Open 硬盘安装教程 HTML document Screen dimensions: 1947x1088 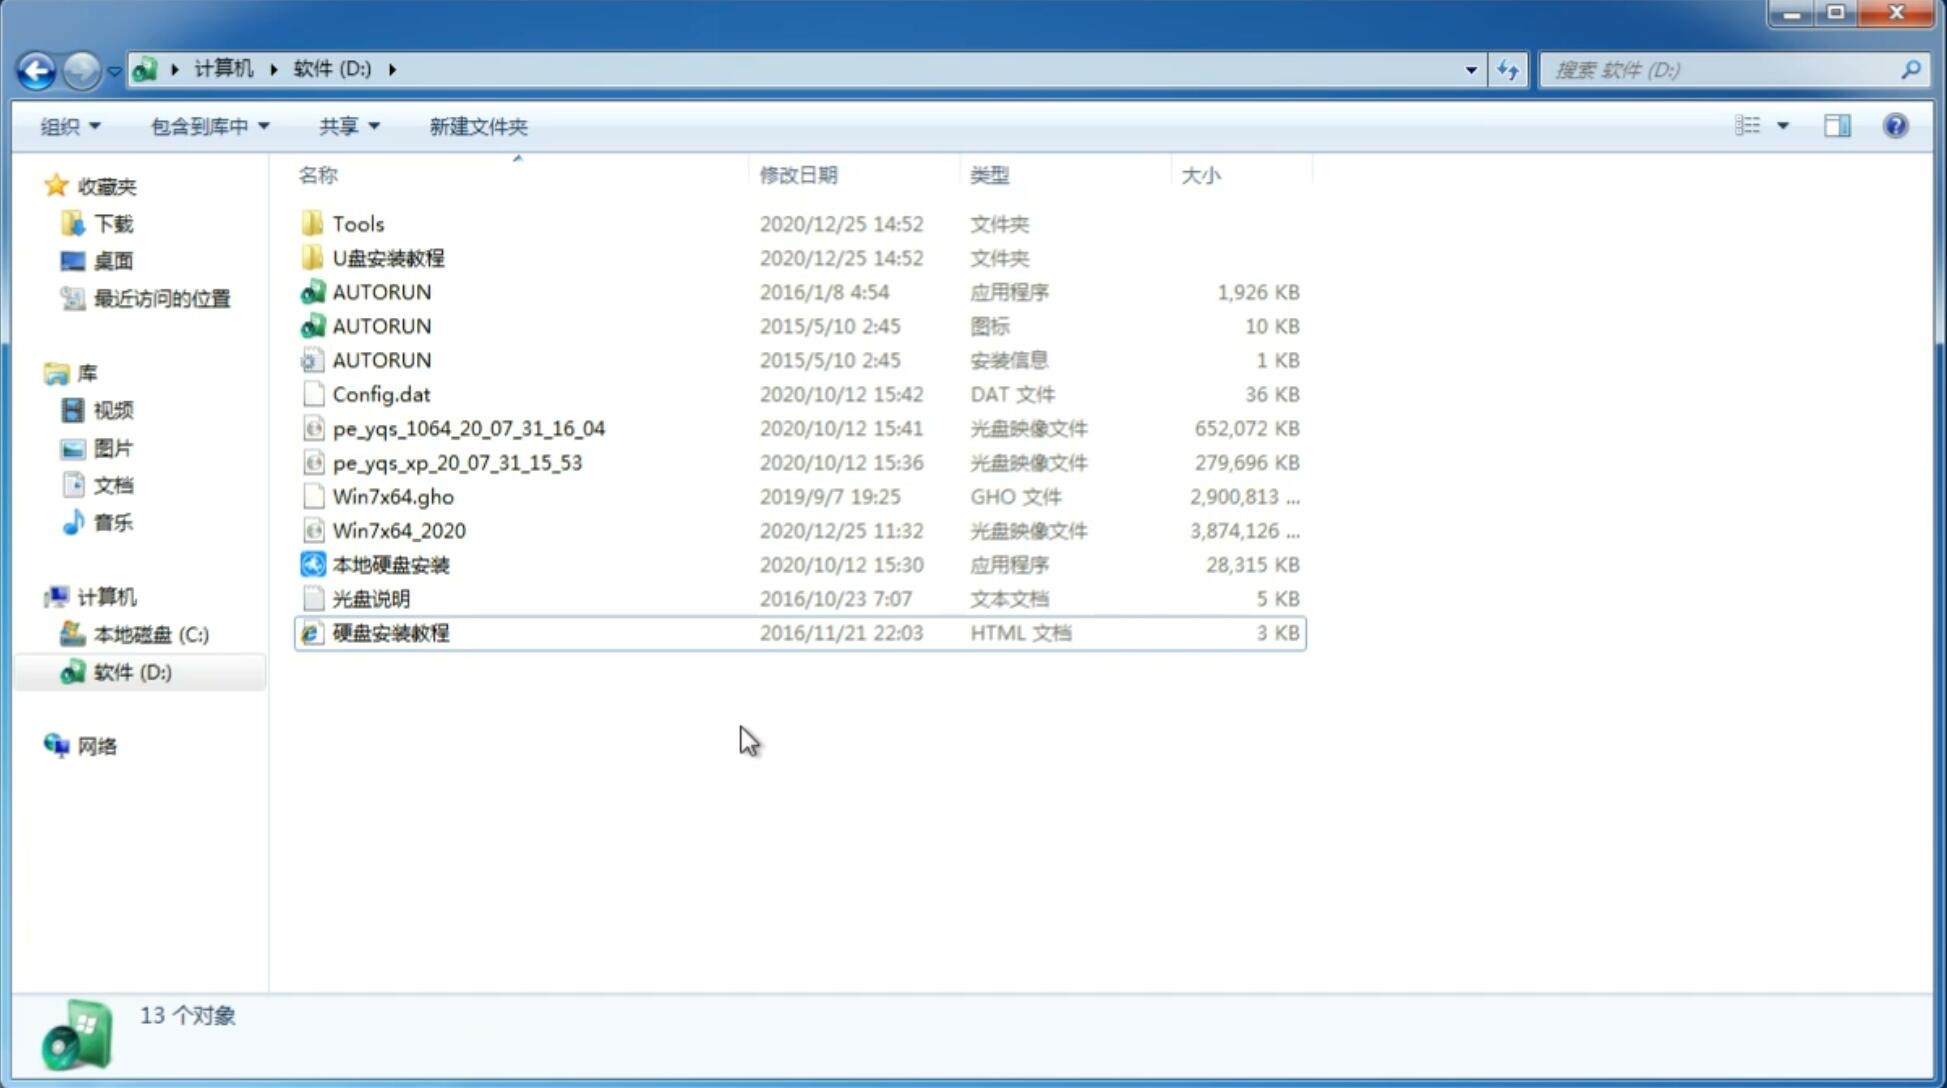coord(389,632)
